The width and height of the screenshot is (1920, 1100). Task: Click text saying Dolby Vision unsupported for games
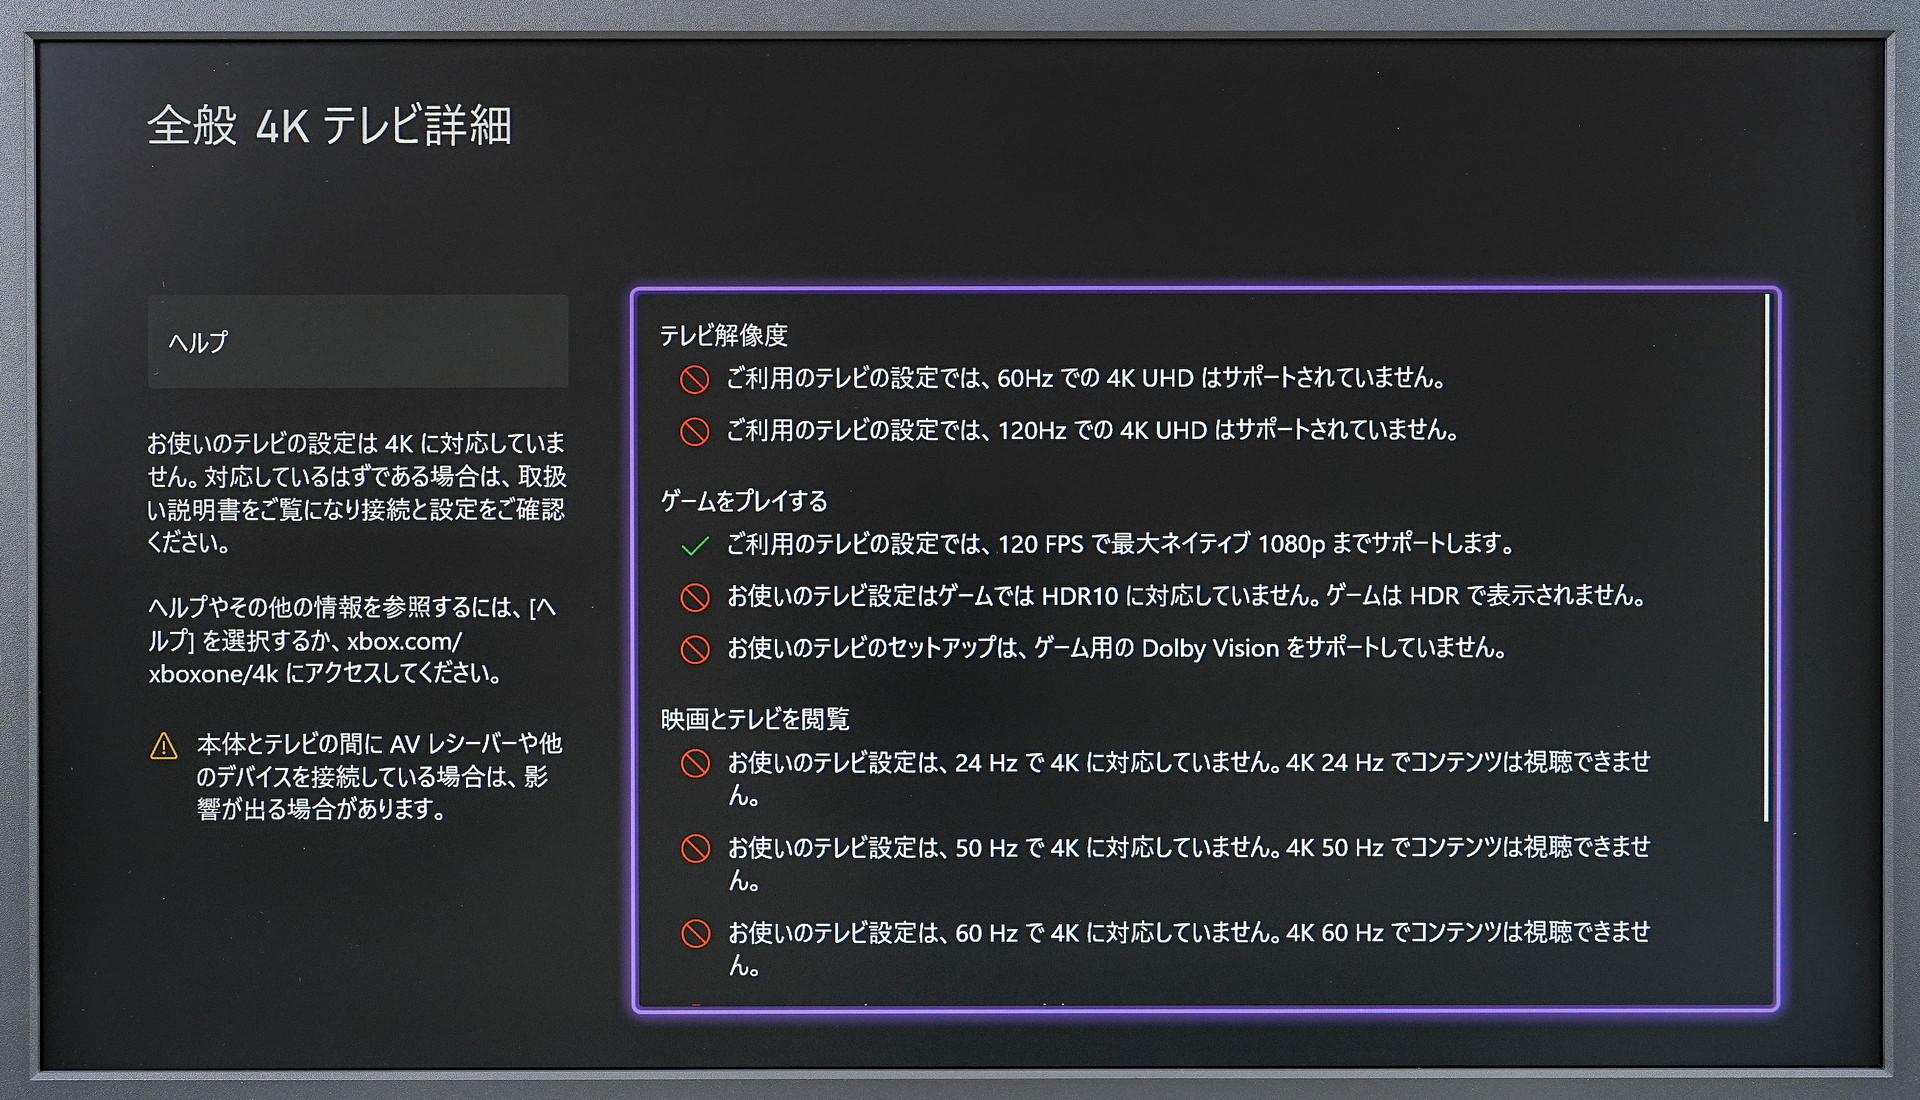tap(1116, 648)
